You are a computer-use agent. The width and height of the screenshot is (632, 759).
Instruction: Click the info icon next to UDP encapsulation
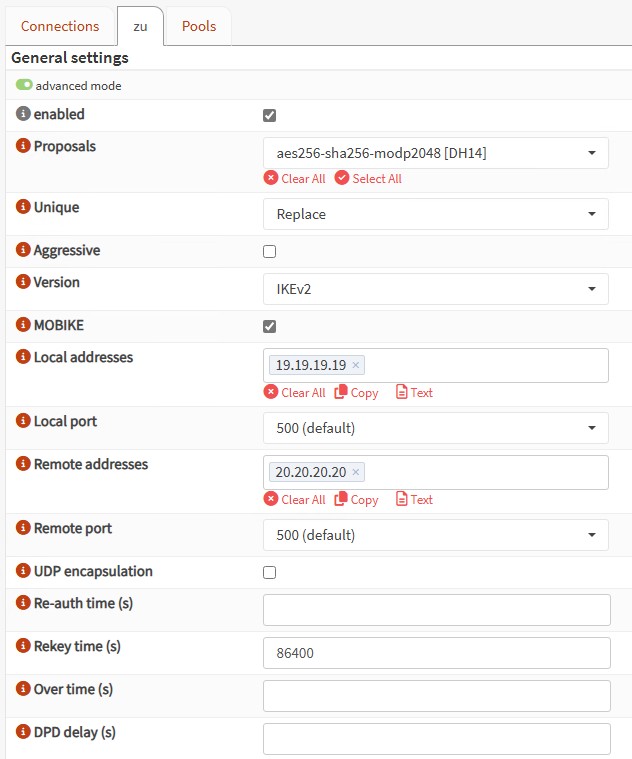(24, 571)
